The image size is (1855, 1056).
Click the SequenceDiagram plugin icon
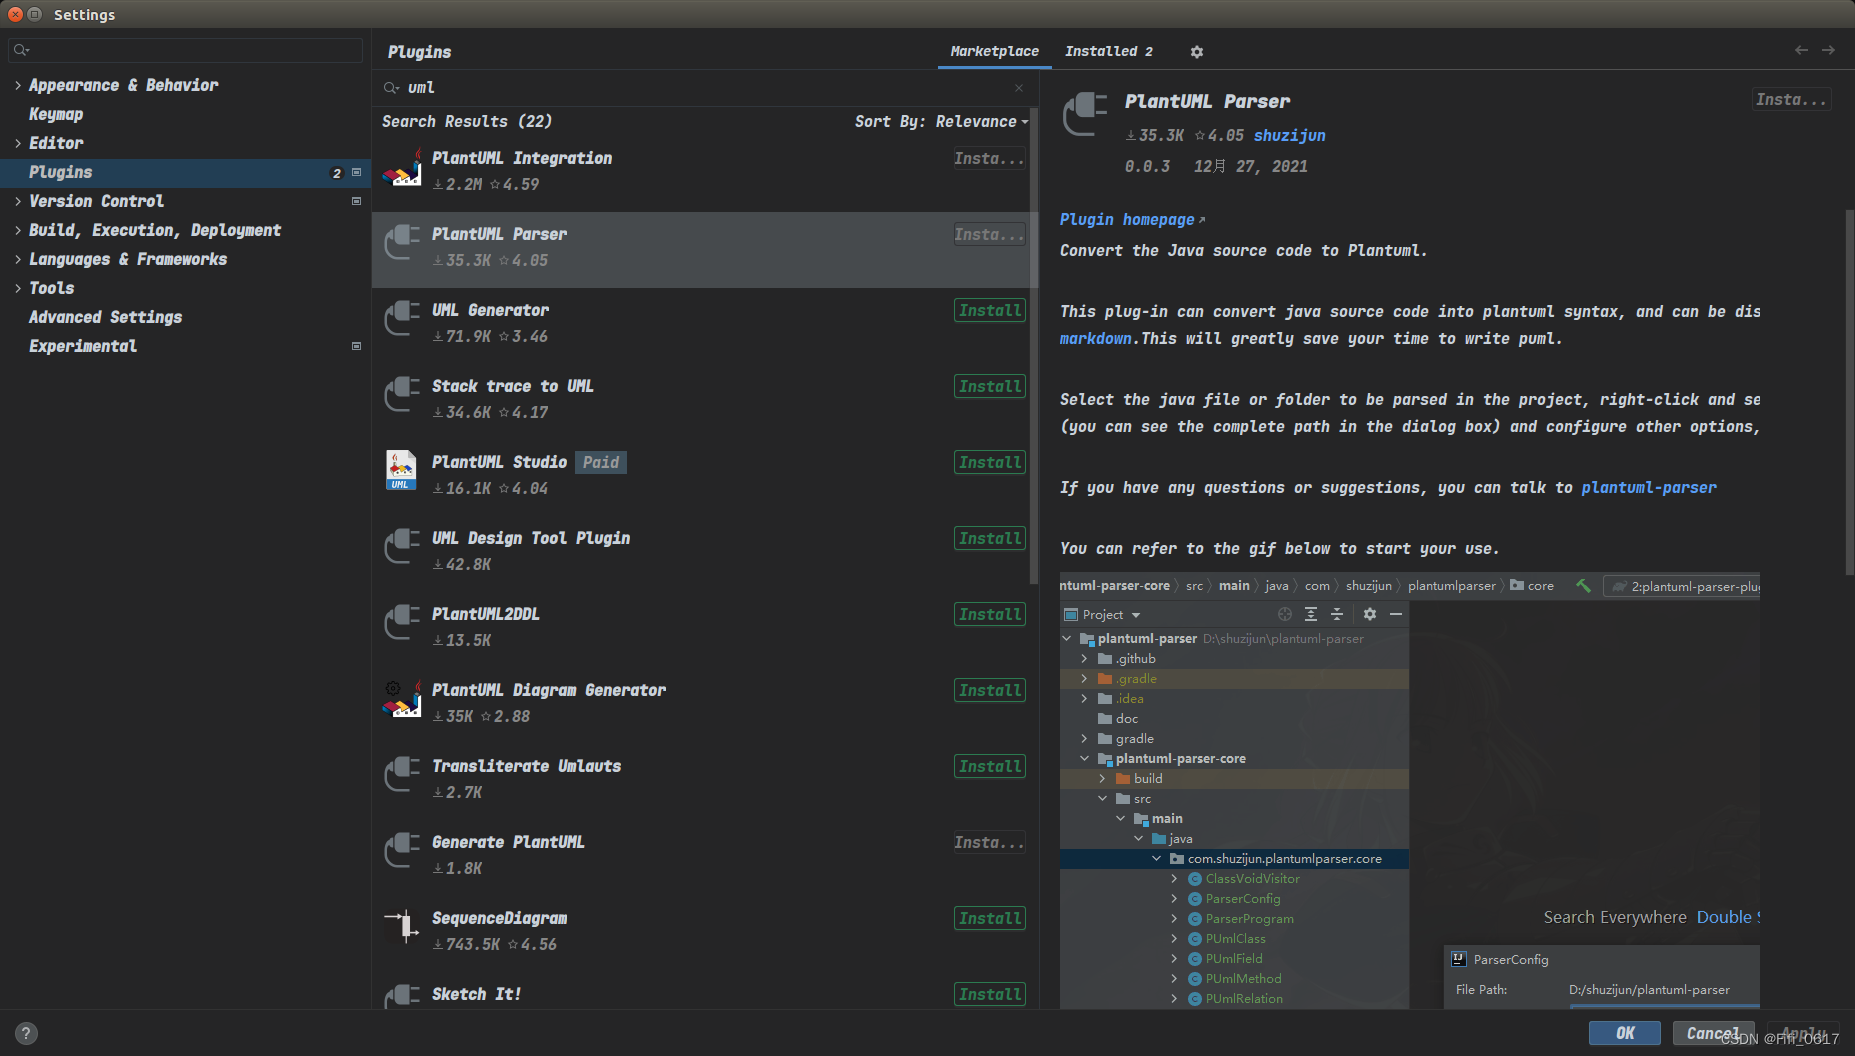point(402,926)
